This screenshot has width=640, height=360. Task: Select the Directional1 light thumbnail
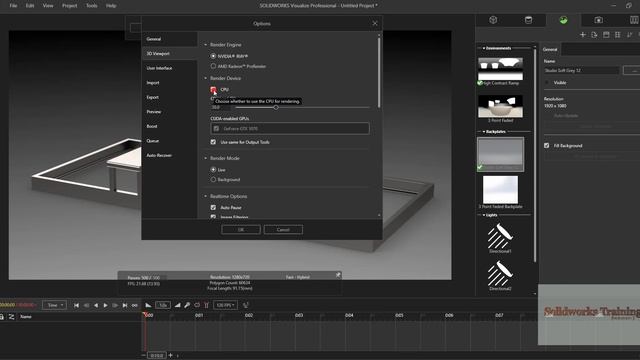pyautogui.click(x=500, y=236)
